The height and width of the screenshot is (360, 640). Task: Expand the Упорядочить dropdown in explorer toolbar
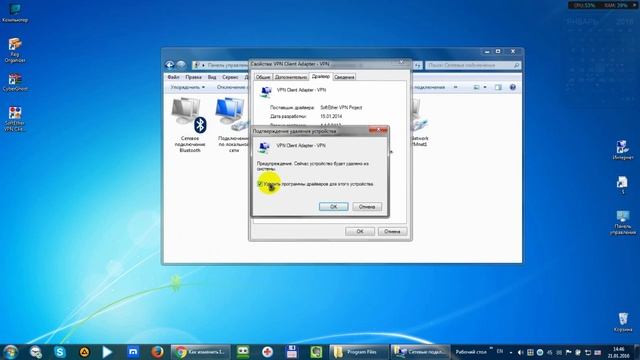pyautogui.click(x=187, y=87)
